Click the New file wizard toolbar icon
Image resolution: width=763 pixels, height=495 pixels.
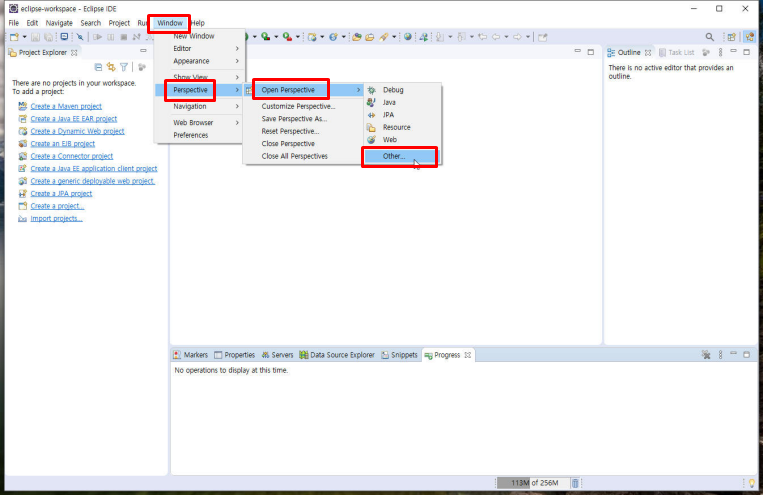point(14,37)
